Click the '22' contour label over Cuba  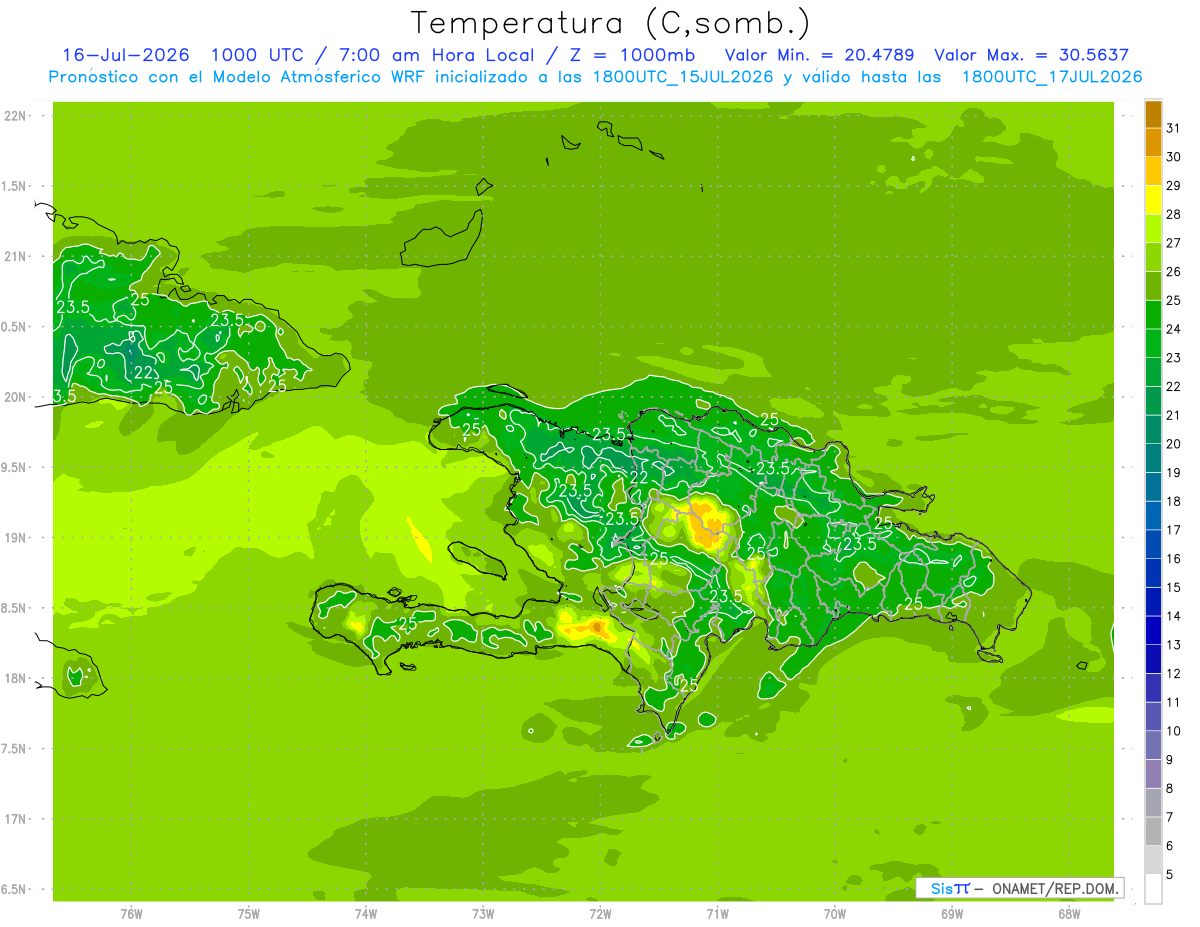click(x=144, y=372)
